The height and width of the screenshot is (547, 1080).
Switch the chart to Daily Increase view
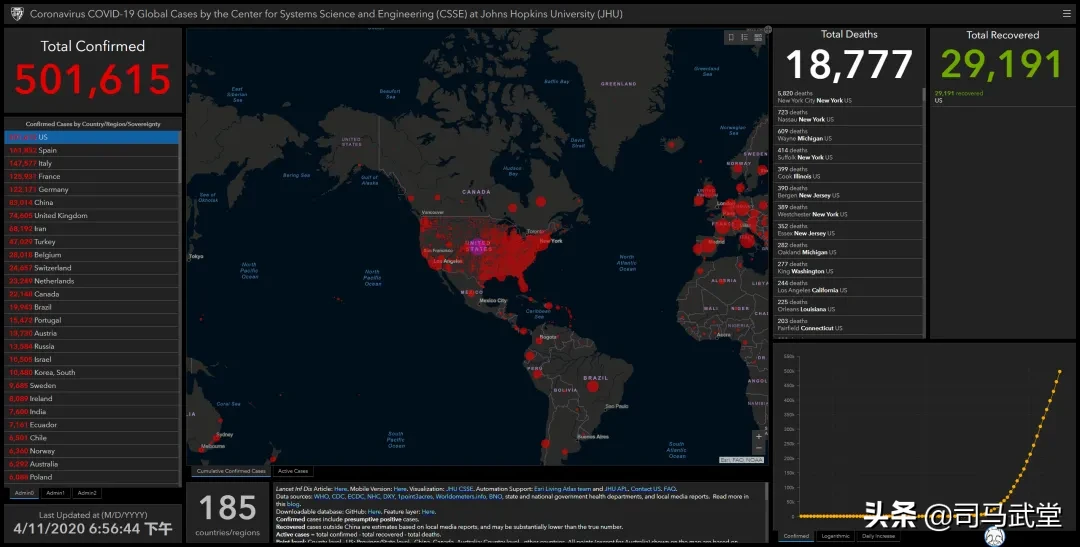(x=879, y=536)
